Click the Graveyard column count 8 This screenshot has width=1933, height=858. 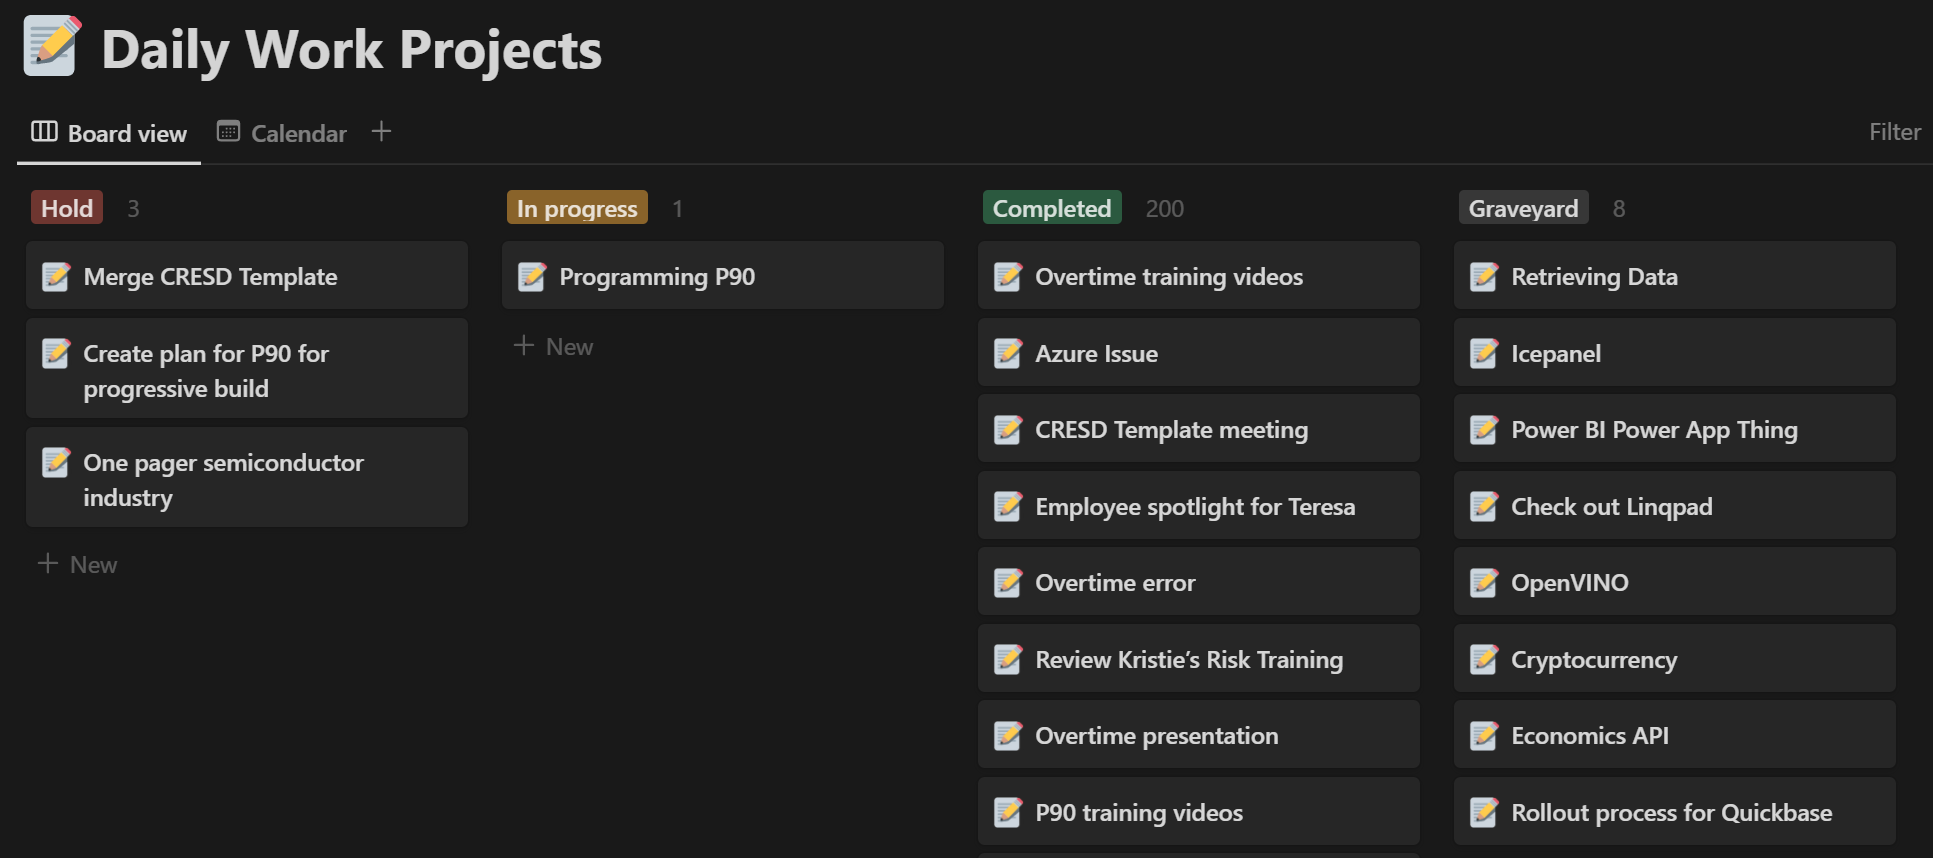pyautogui.click(x=1619, y=208)
